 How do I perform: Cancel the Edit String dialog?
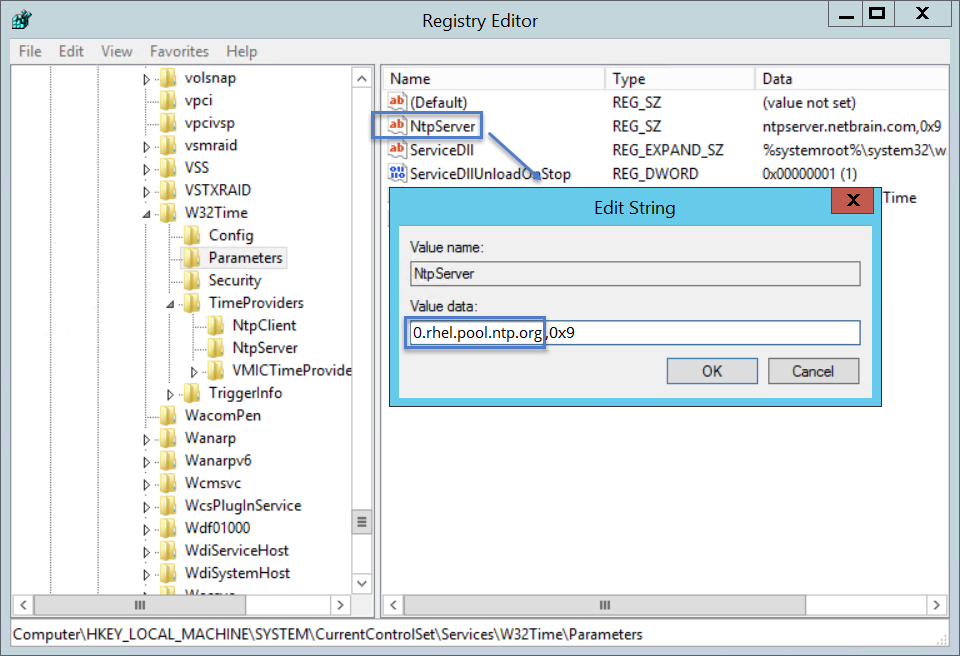coord(813,371)
